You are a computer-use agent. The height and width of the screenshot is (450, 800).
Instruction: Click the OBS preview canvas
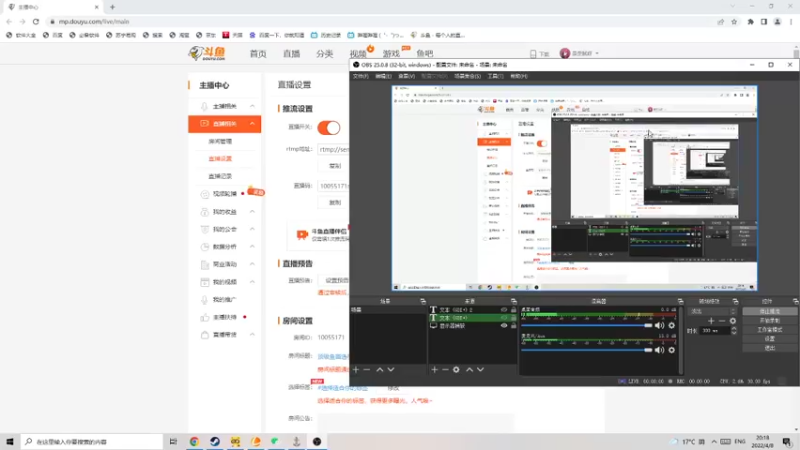[574, 188]
